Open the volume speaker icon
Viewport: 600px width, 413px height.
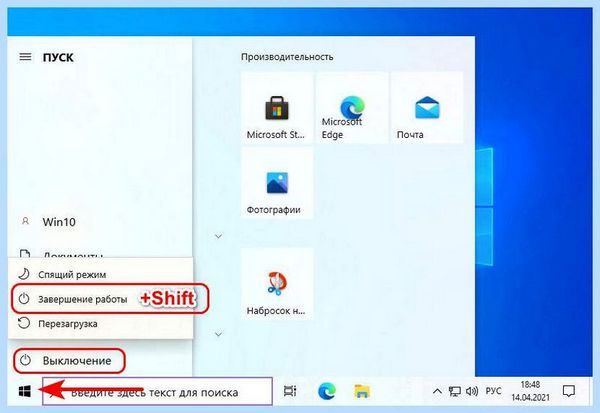coord(472,391)
